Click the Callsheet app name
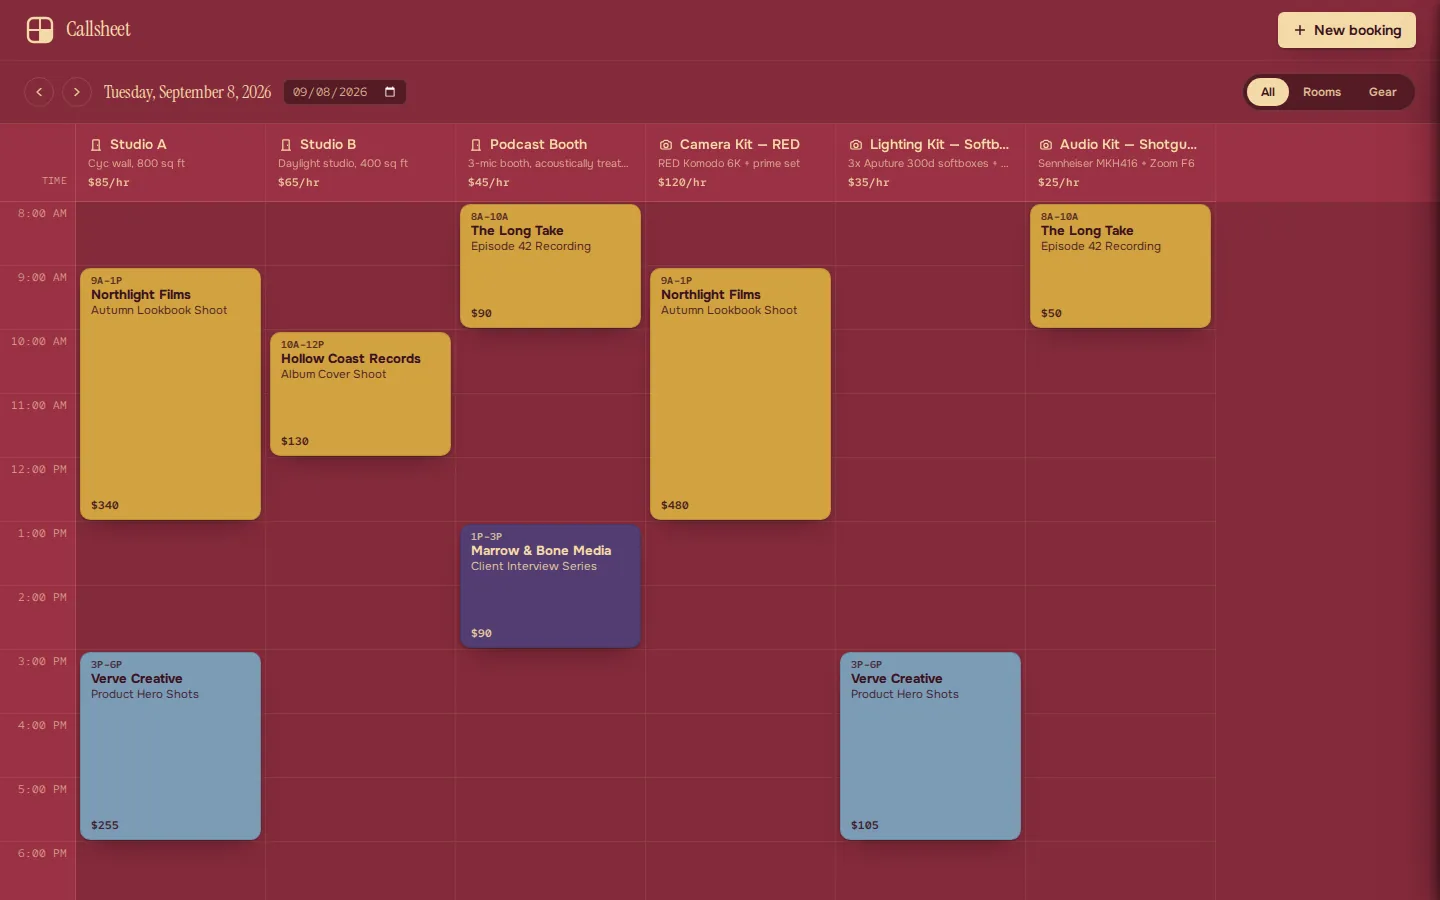 [x=98, y=30]
